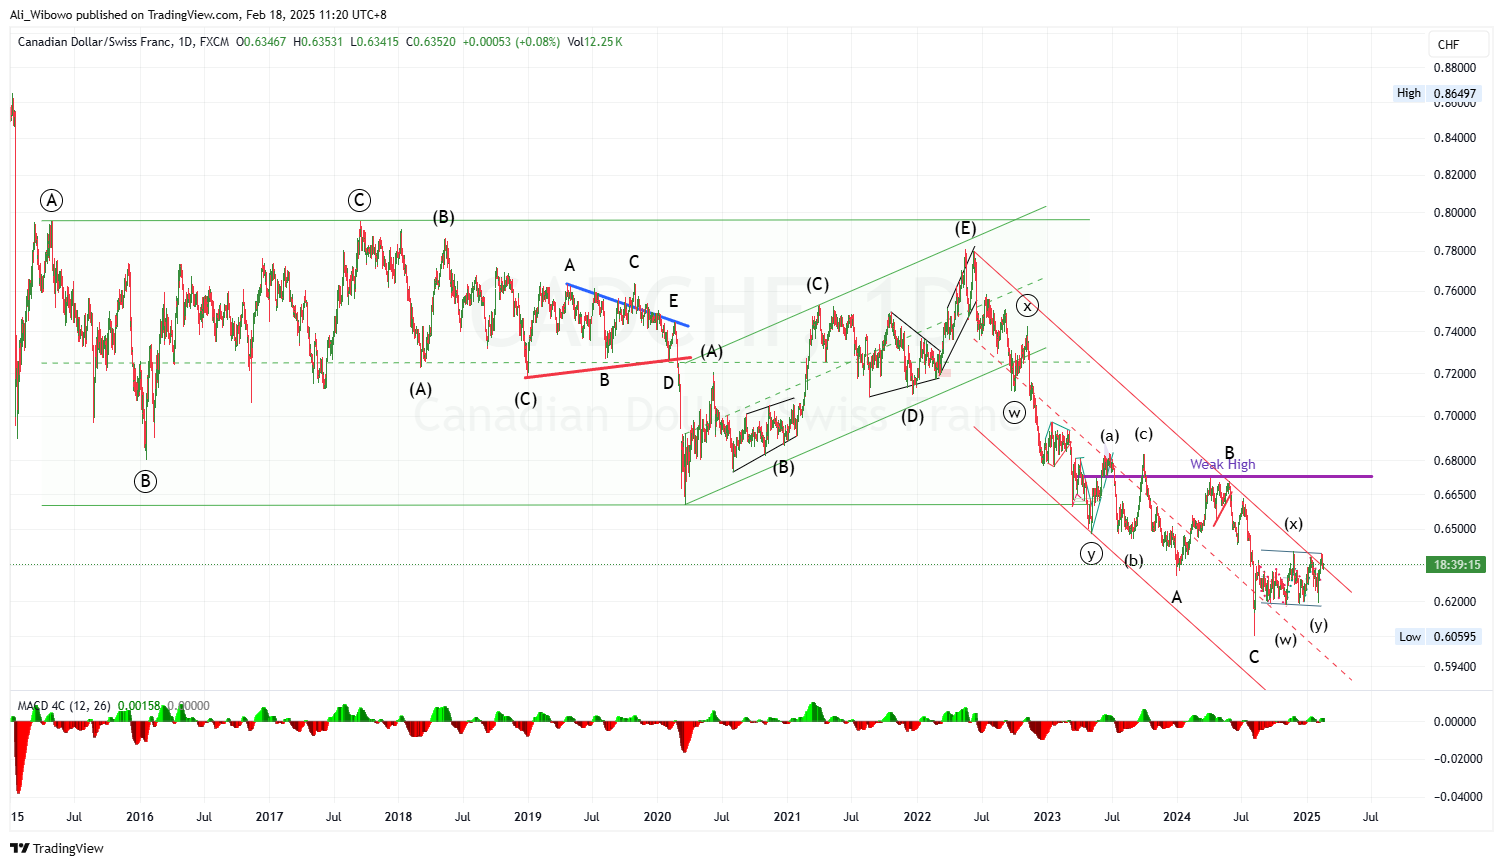The image size is (1503, 866).
Task: Click the +0.00053 (+0.08%) change value
Action: click(511, 42)
